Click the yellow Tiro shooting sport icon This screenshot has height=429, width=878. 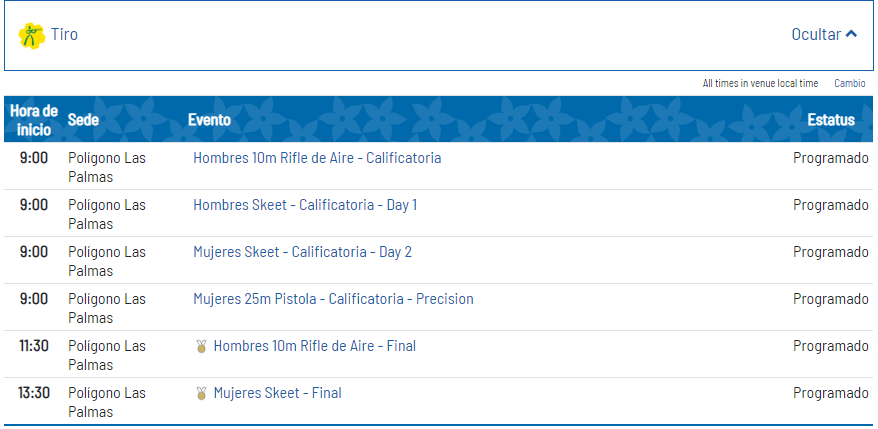click(x=32, y=35)
